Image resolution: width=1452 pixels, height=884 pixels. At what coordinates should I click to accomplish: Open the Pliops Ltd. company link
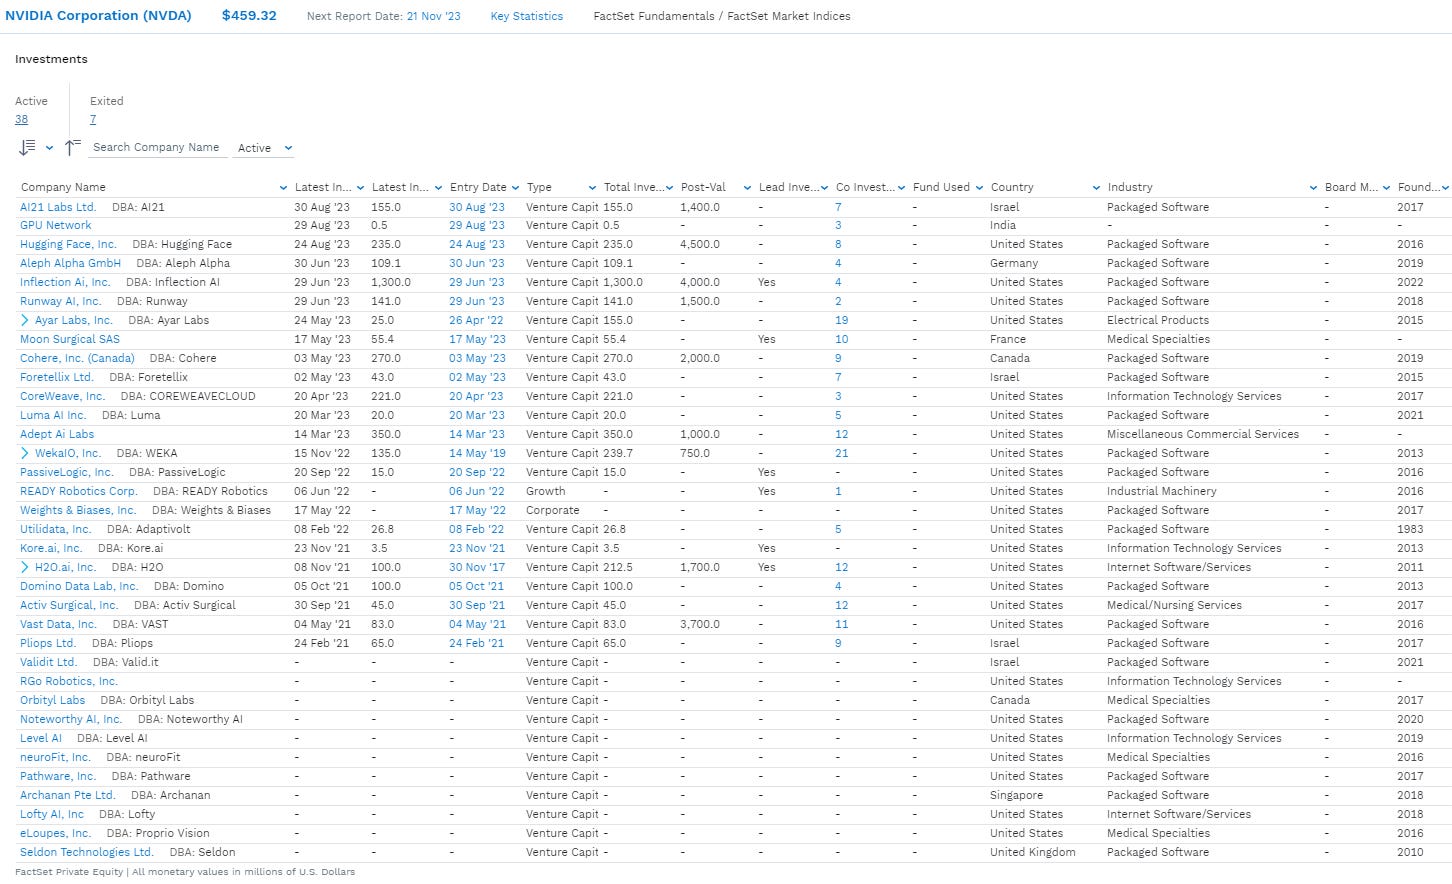48,643
